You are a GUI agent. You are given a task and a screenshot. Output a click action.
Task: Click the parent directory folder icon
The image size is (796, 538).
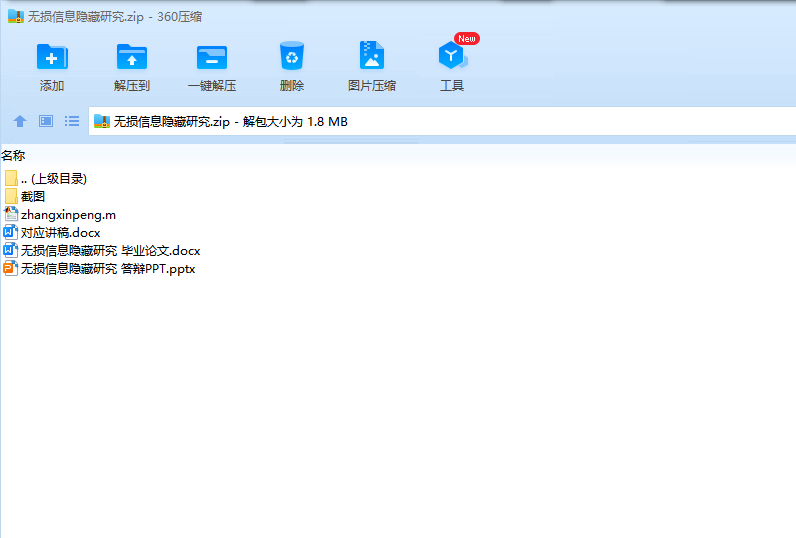[x=11, y=178]
